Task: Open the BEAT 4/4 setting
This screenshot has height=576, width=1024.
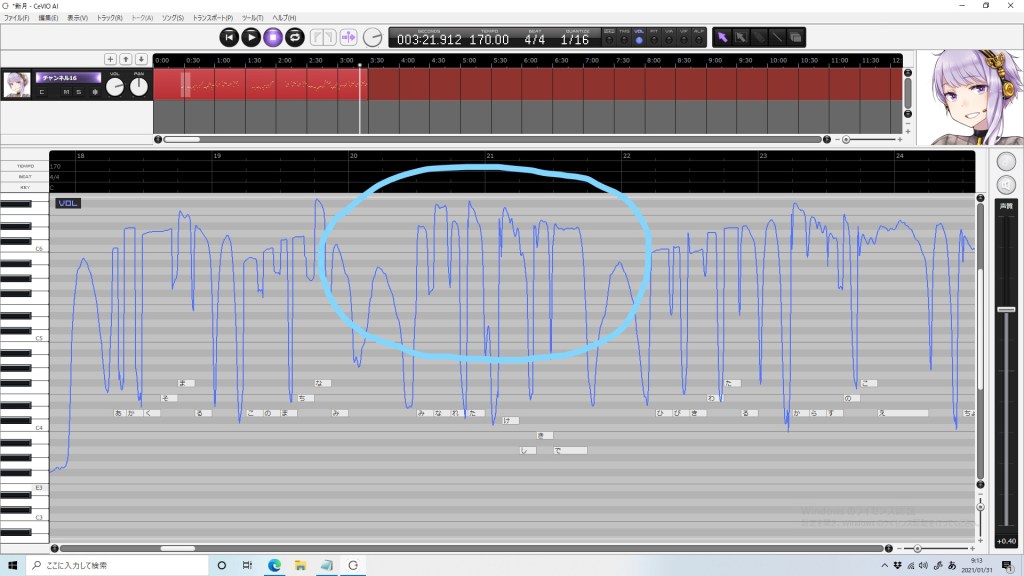Action: pyautogui.click(x=535, y=40)
